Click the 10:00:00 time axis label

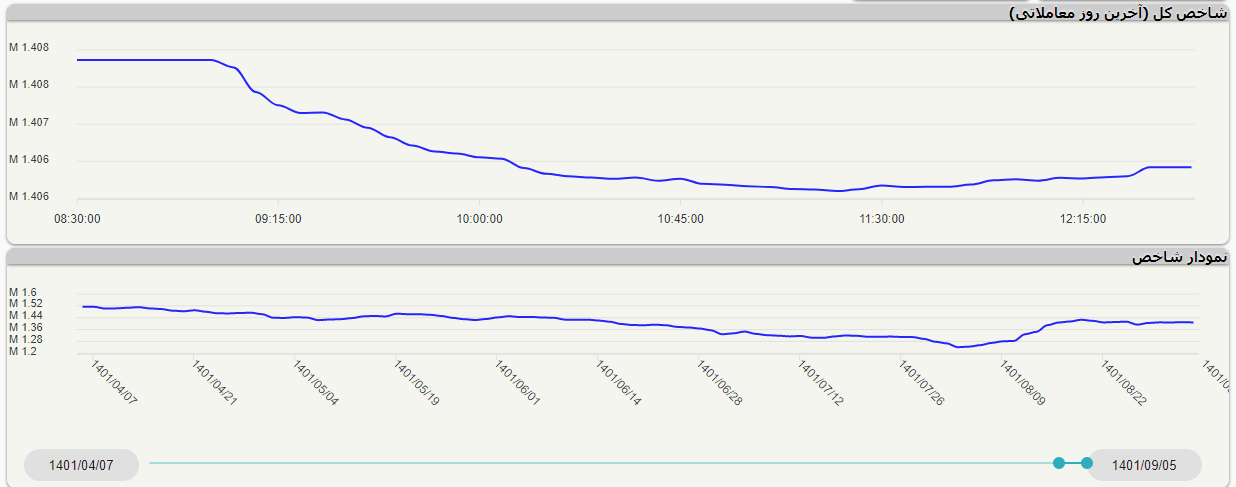[x=479, y=219]
